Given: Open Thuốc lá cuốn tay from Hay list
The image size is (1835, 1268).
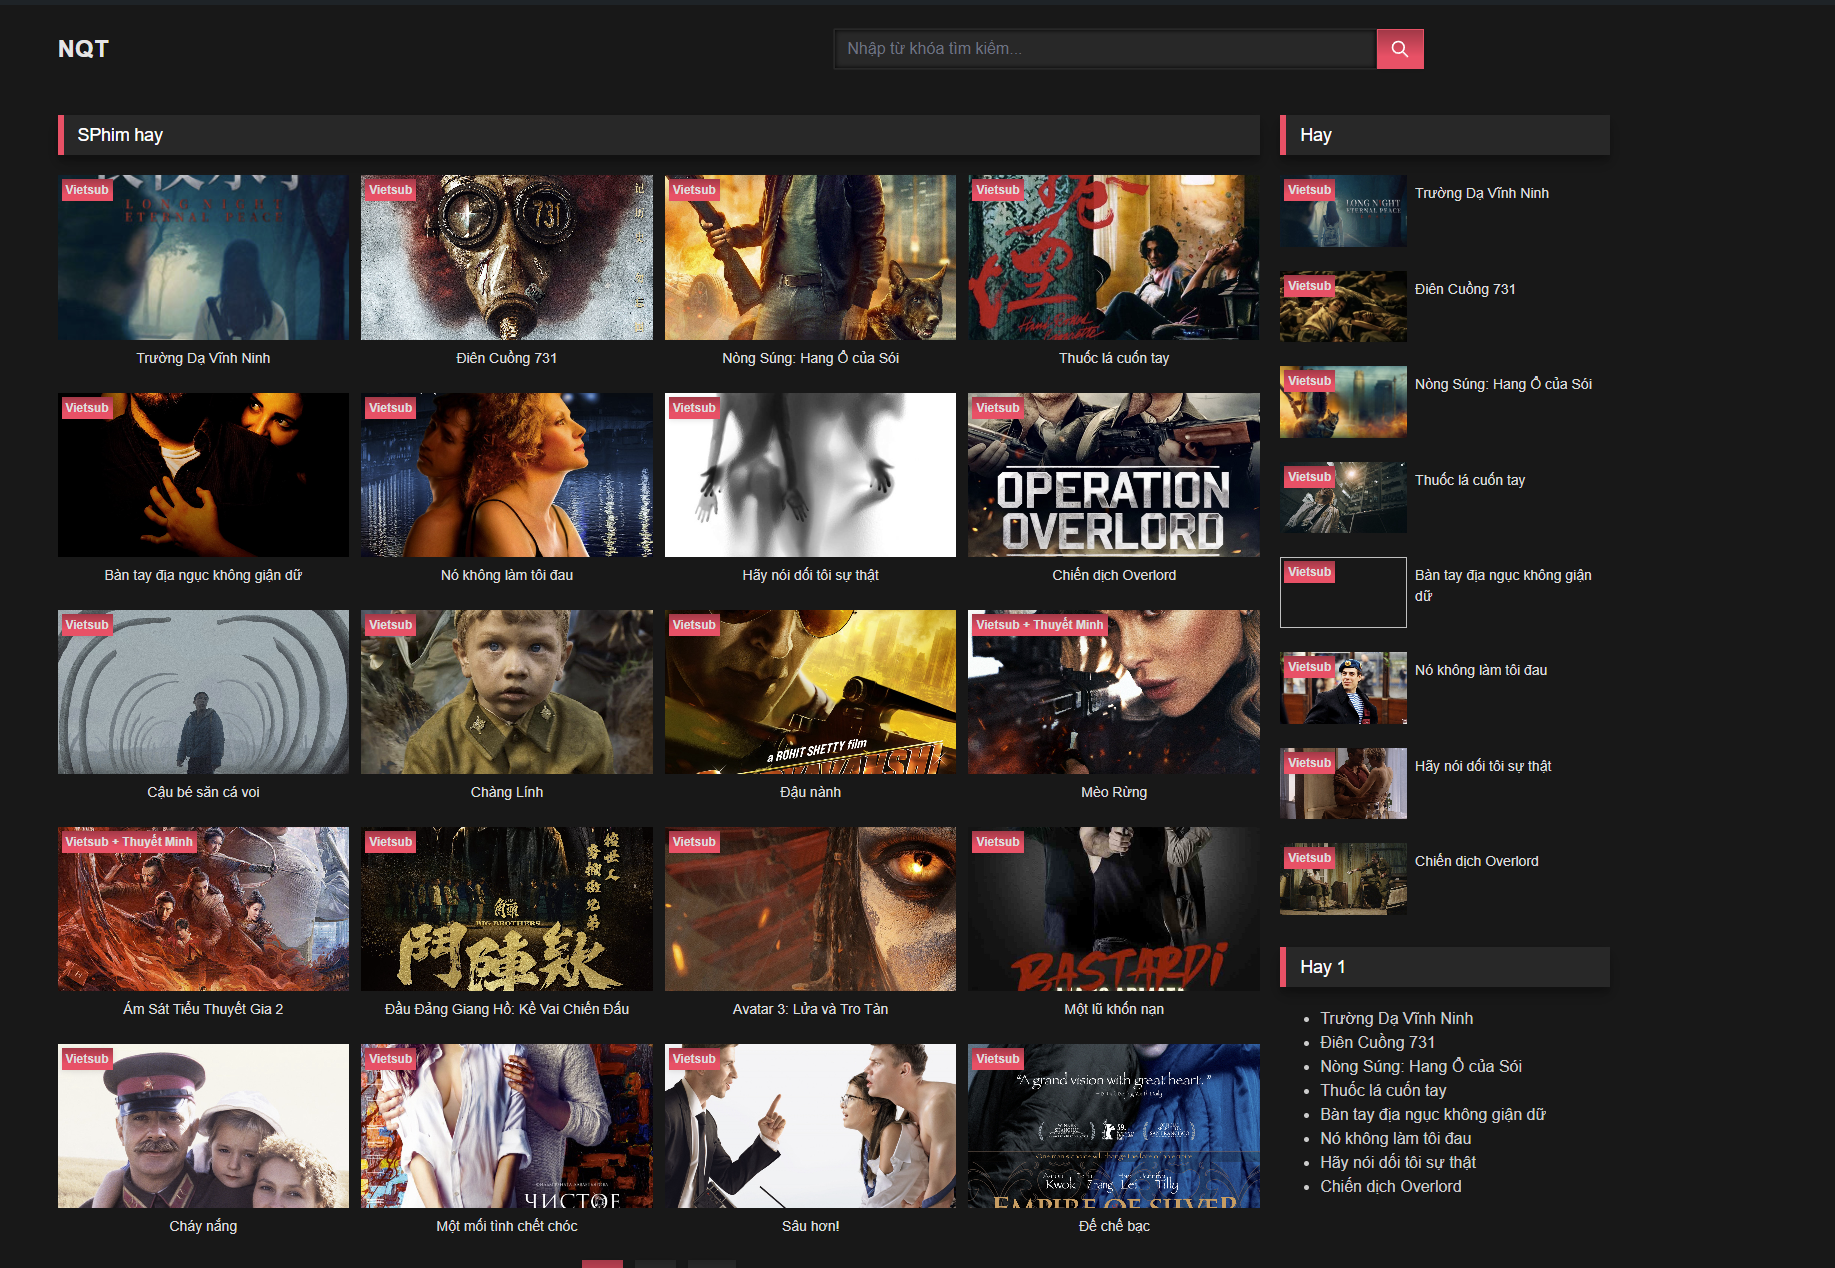Looking at the screenshot, I should pyautogui.click(x=1469, y=479).
